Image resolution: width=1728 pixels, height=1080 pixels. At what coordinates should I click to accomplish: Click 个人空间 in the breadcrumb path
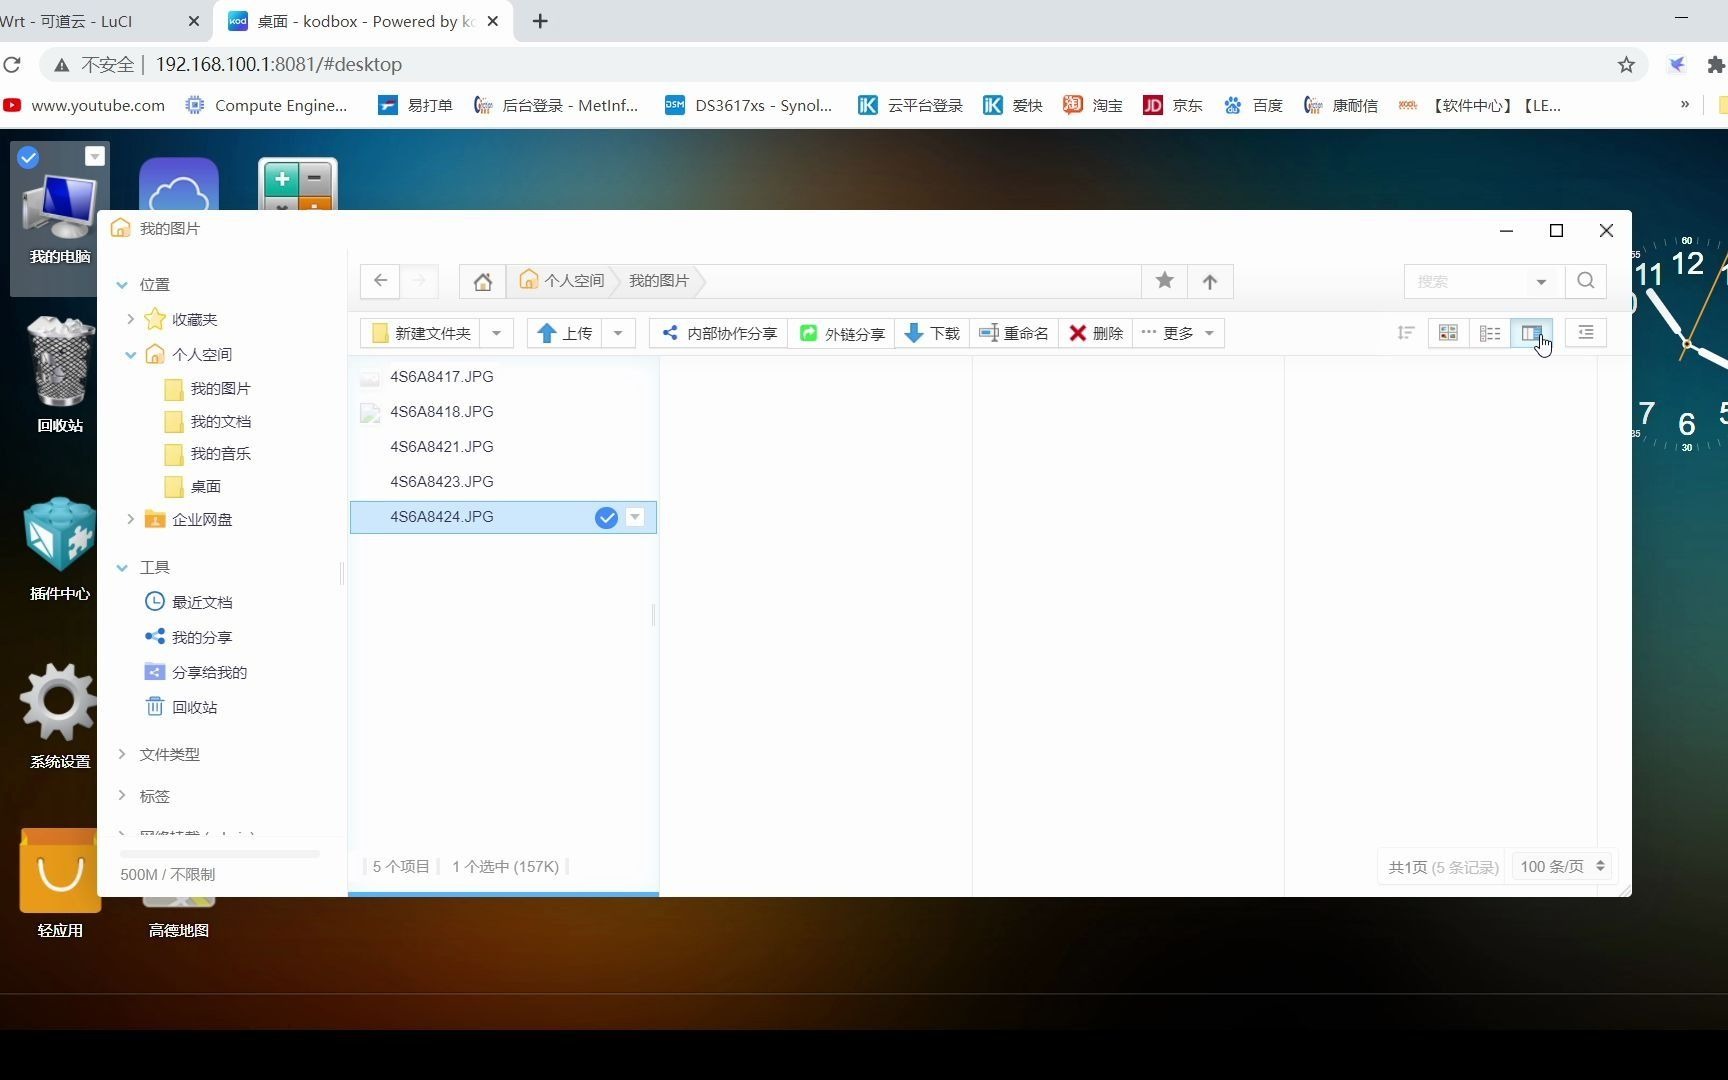[562, 281]
